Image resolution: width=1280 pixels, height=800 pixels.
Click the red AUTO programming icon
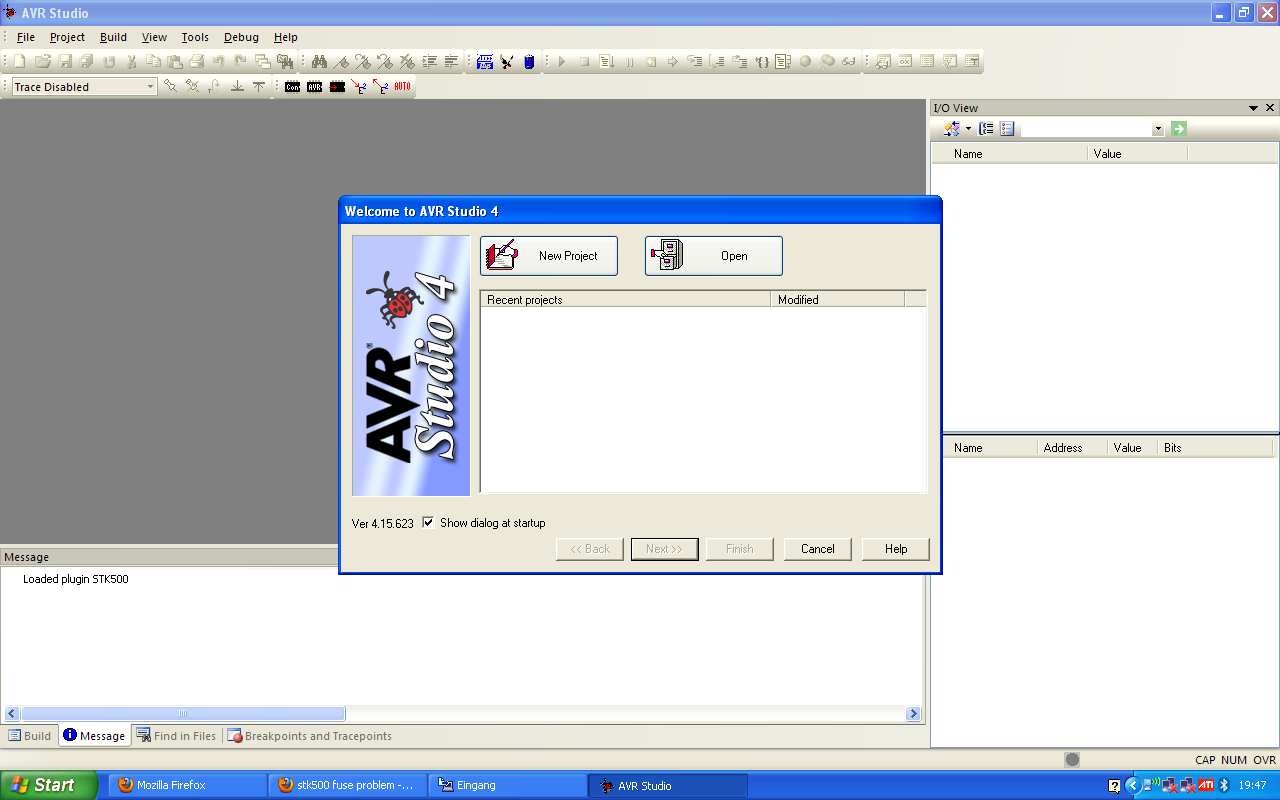click(x=402, y=87)
